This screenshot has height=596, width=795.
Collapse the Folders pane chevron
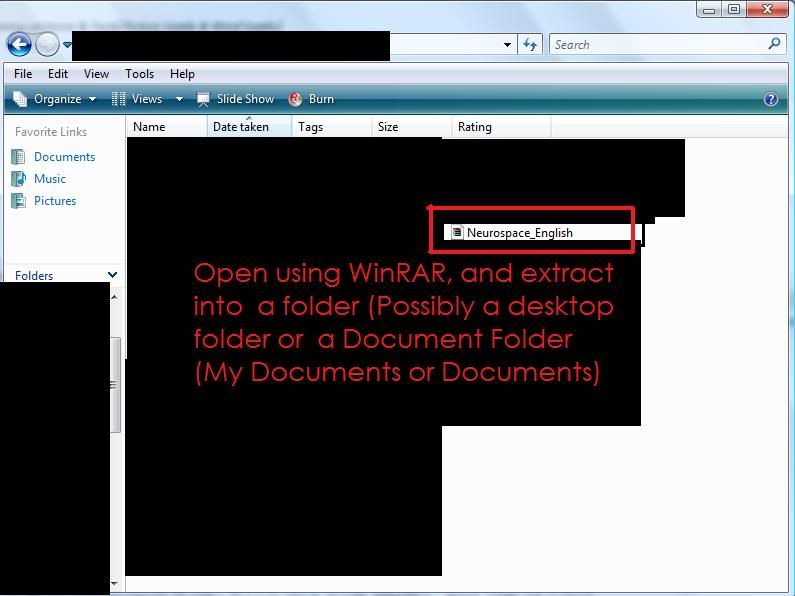(112, 275)
